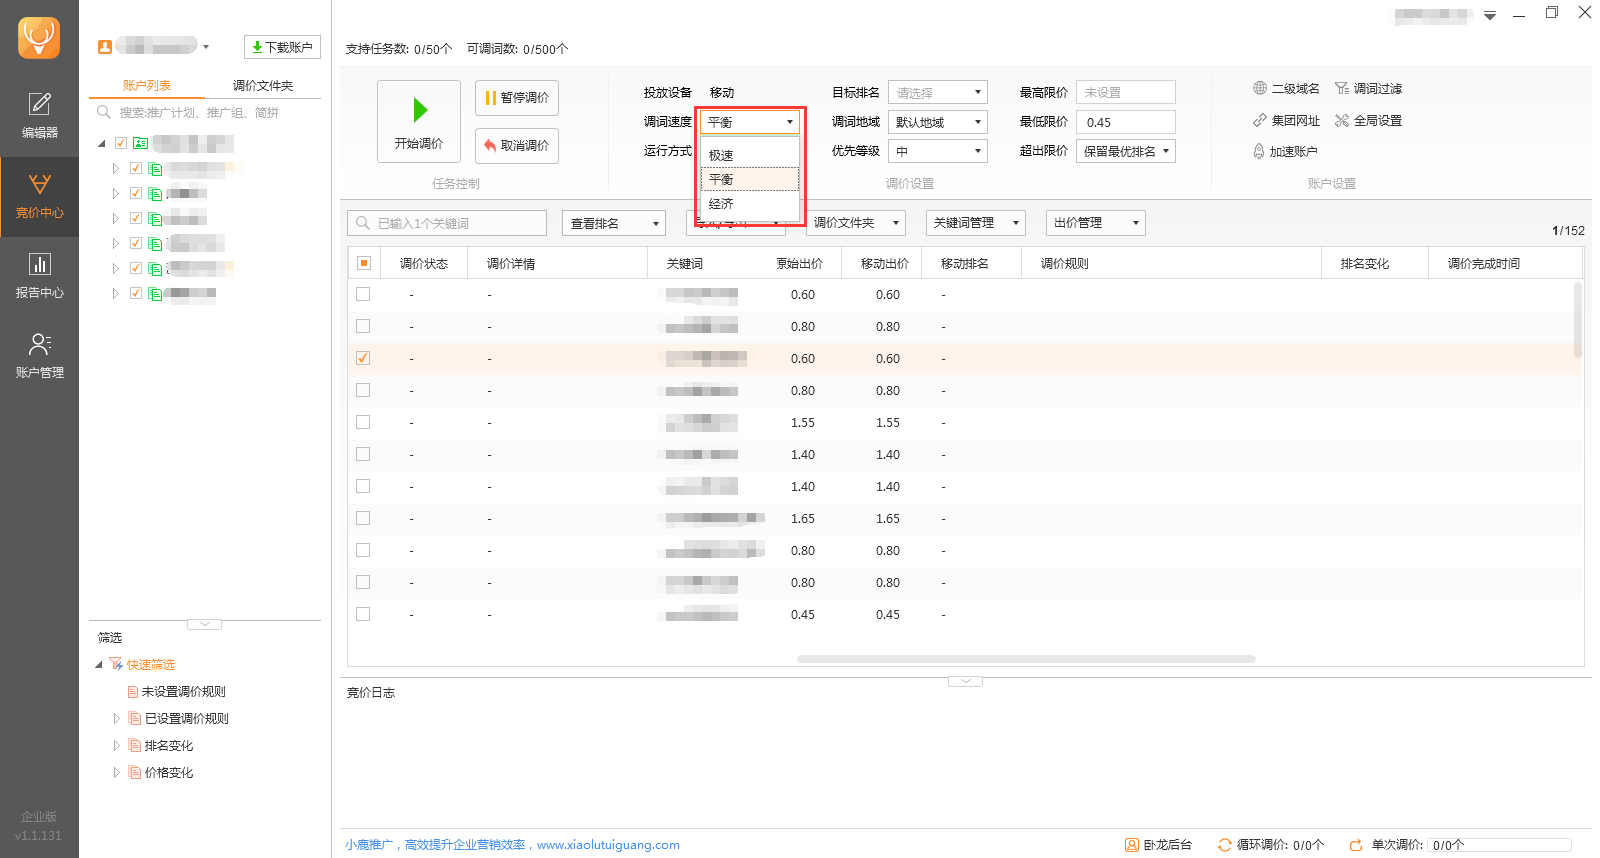Open 调词过滤 keyword filter setting
1600x858 pixels.
coord(1368,89)
